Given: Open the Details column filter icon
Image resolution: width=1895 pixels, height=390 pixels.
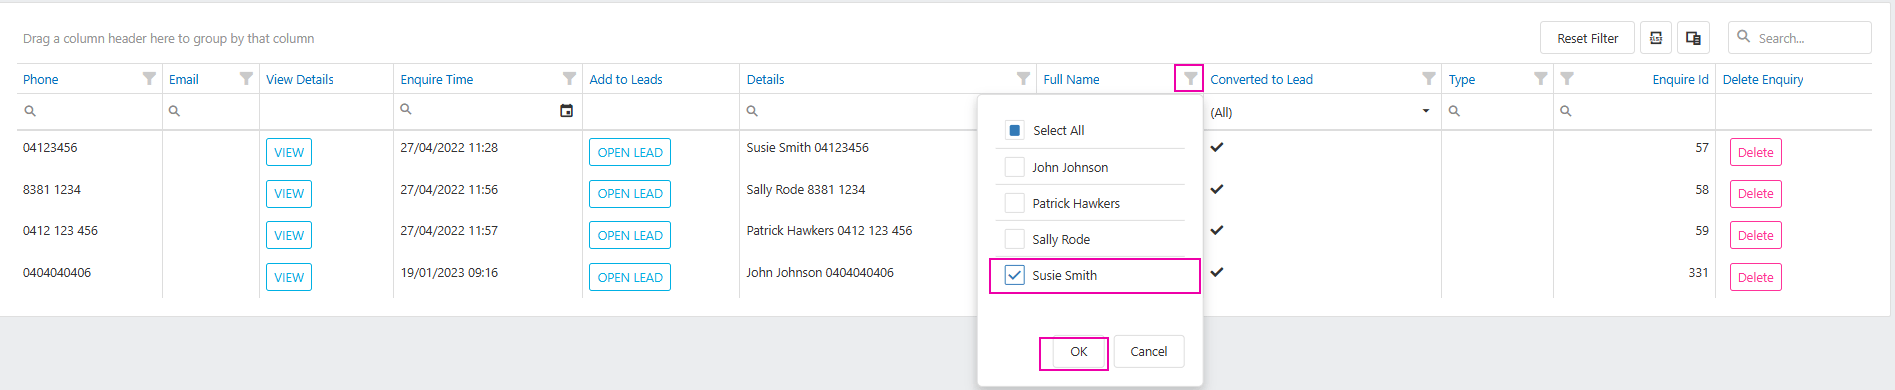Looking at the screenshot, I should tap(1023, 78).
